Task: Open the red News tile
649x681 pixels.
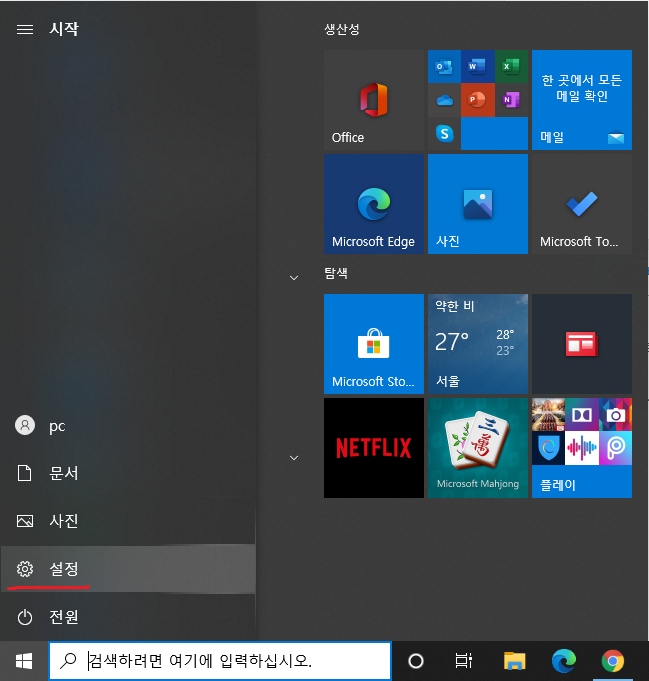Action: (582, 344)
